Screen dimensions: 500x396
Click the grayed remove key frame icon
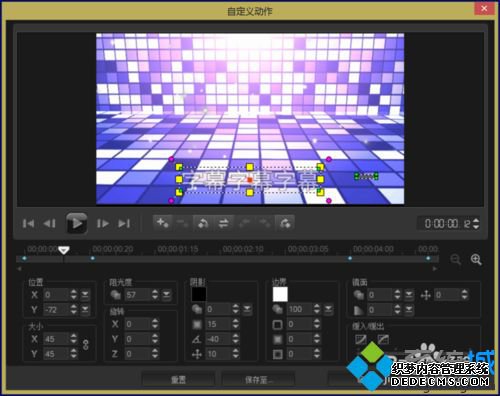183,223
